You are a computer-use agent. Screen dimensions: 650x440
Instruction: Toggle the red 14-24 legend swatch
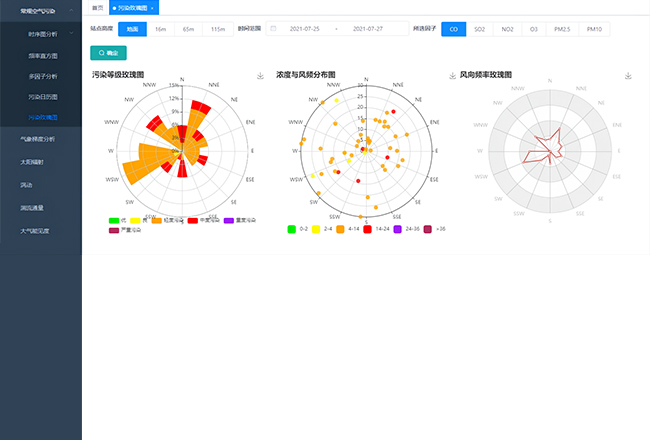[368, 229]
